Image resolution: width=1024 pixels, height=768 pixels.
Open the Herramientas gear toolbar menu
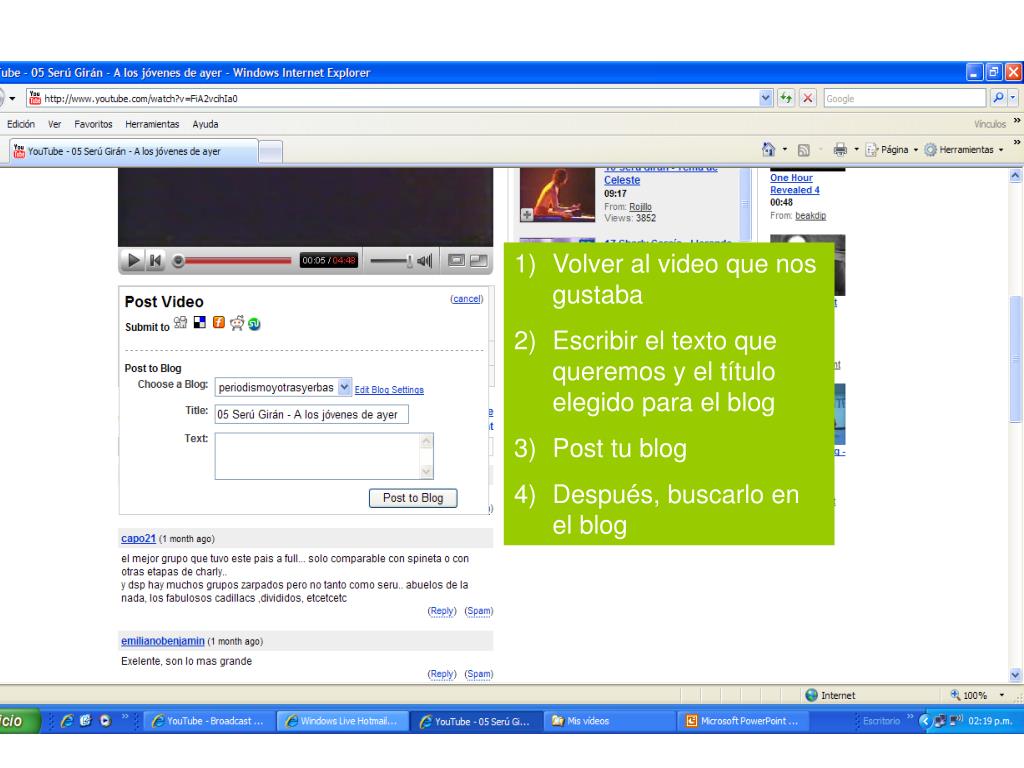tap(964, 150)
